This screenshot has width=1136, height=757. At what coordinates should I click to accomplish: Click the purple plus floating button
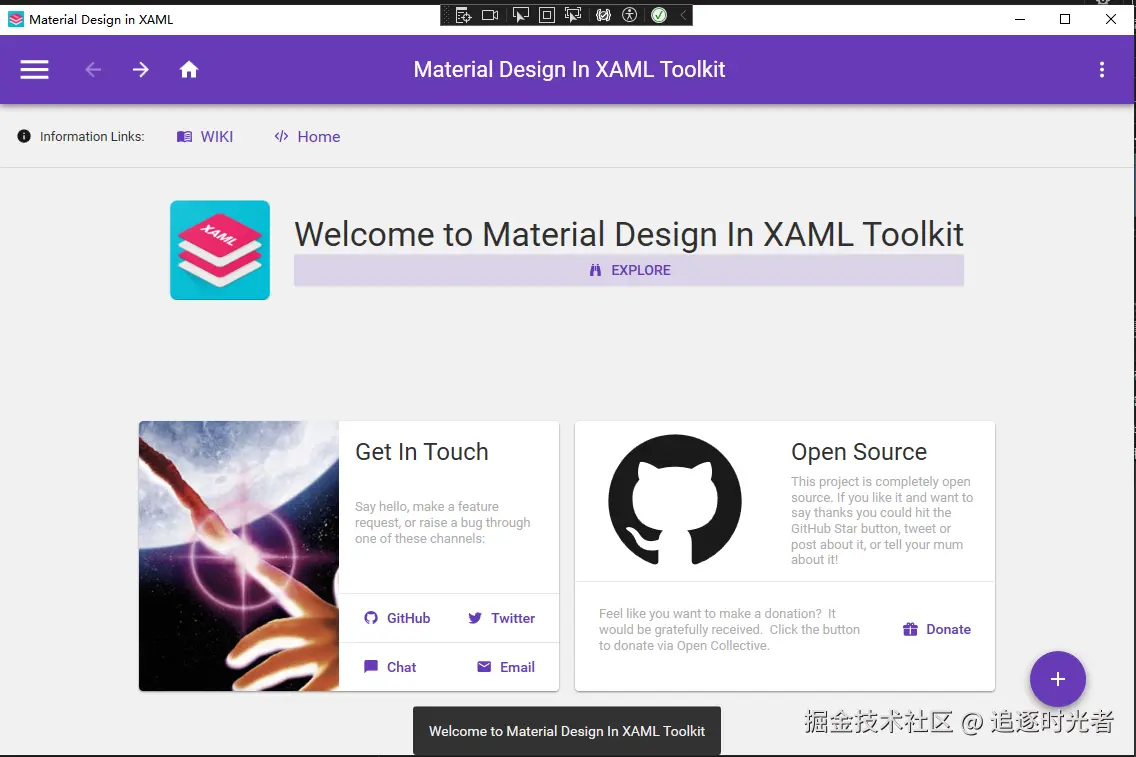pyautogui.click(x=1058, y=679)
